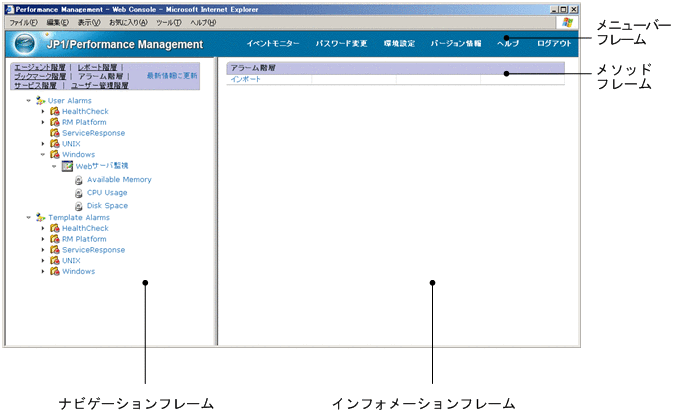Expand Windows under Template Alarms
This screenshot has height=416, width=673.
tap(42, 271)
